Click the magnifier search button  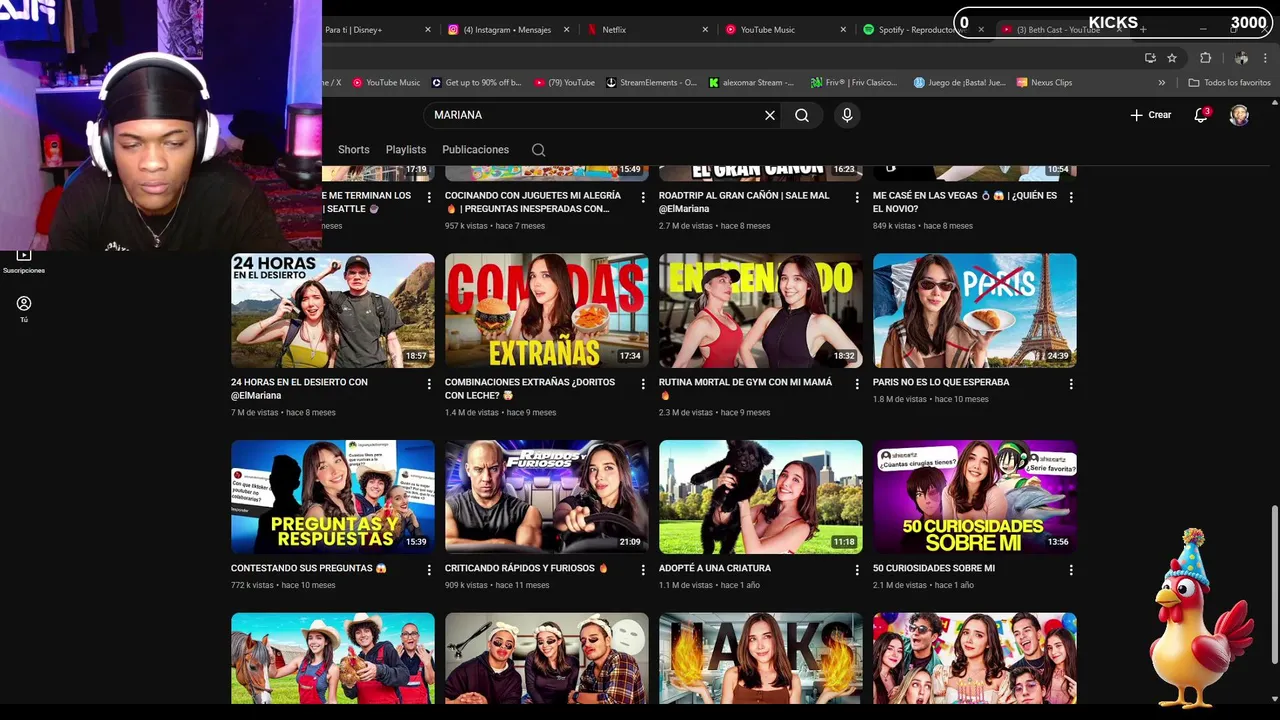[x=802, y=115]
